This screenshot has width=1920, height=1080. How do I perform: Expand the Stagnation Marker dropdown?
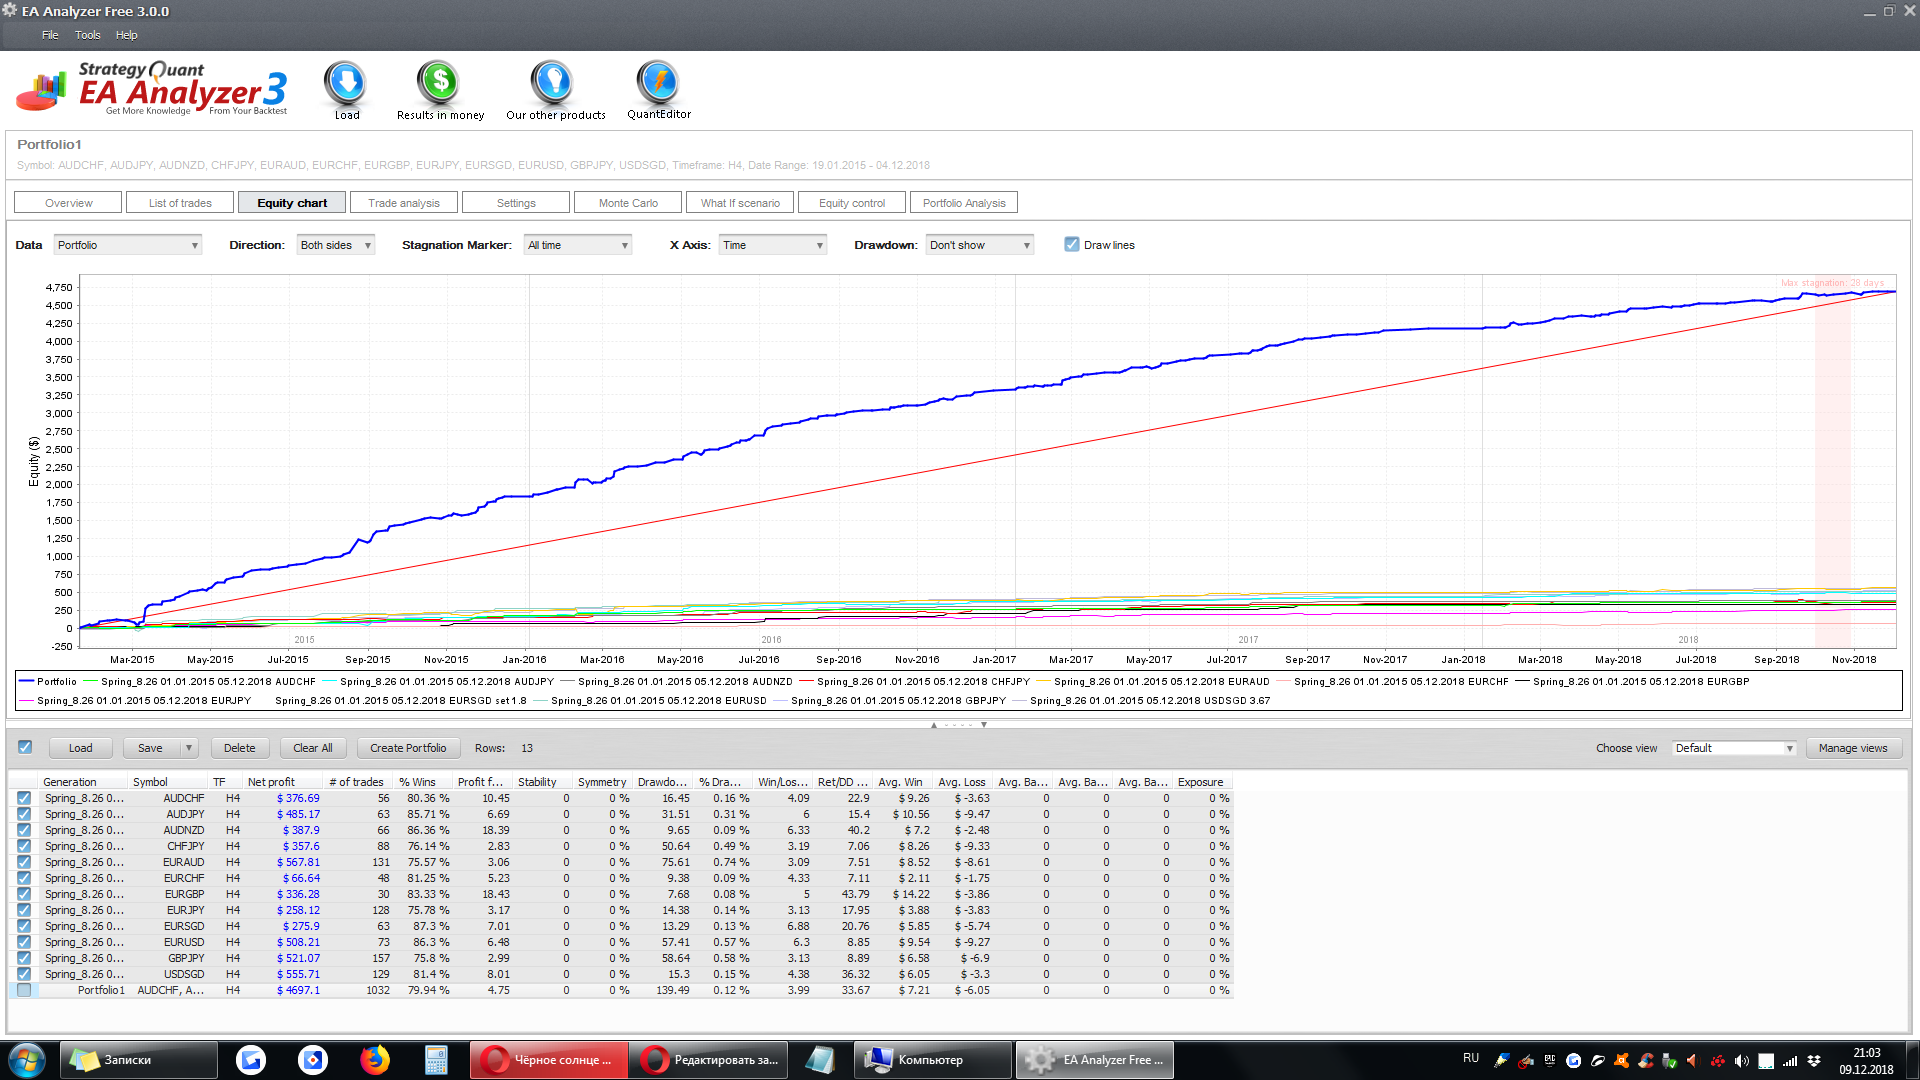(578, 245)
